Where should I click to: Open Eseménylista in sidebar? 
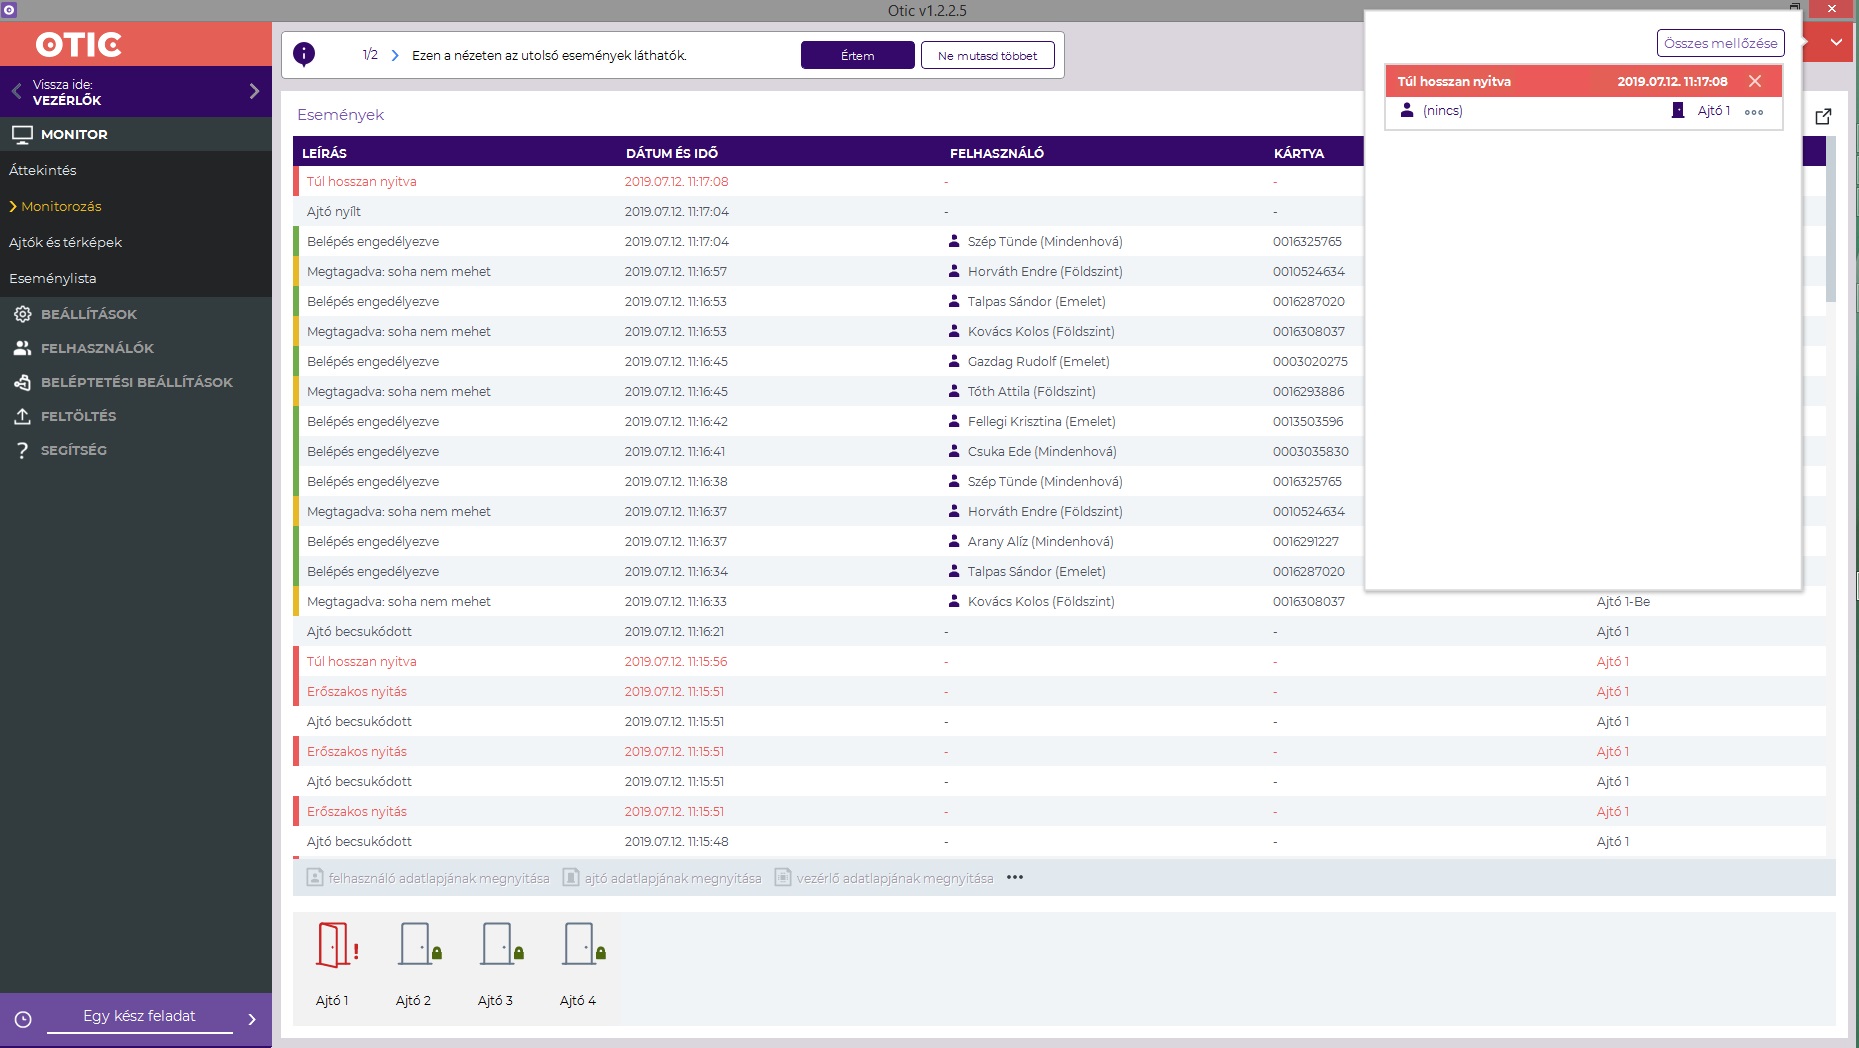[x=53, y=278]
